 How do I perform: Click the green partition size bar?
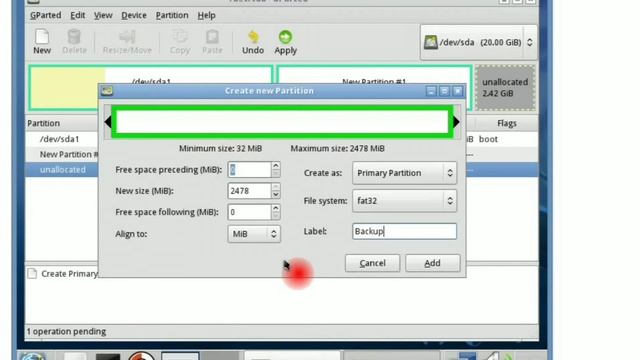pos(282,122)
